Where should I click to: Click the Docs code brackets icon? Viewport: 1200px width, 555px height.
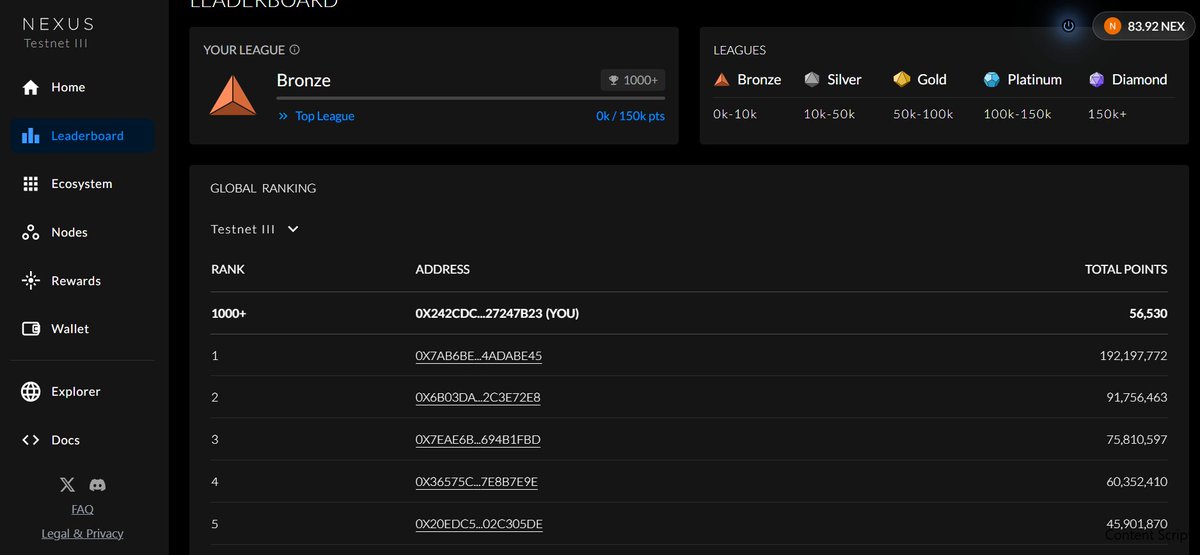(31, 440)
